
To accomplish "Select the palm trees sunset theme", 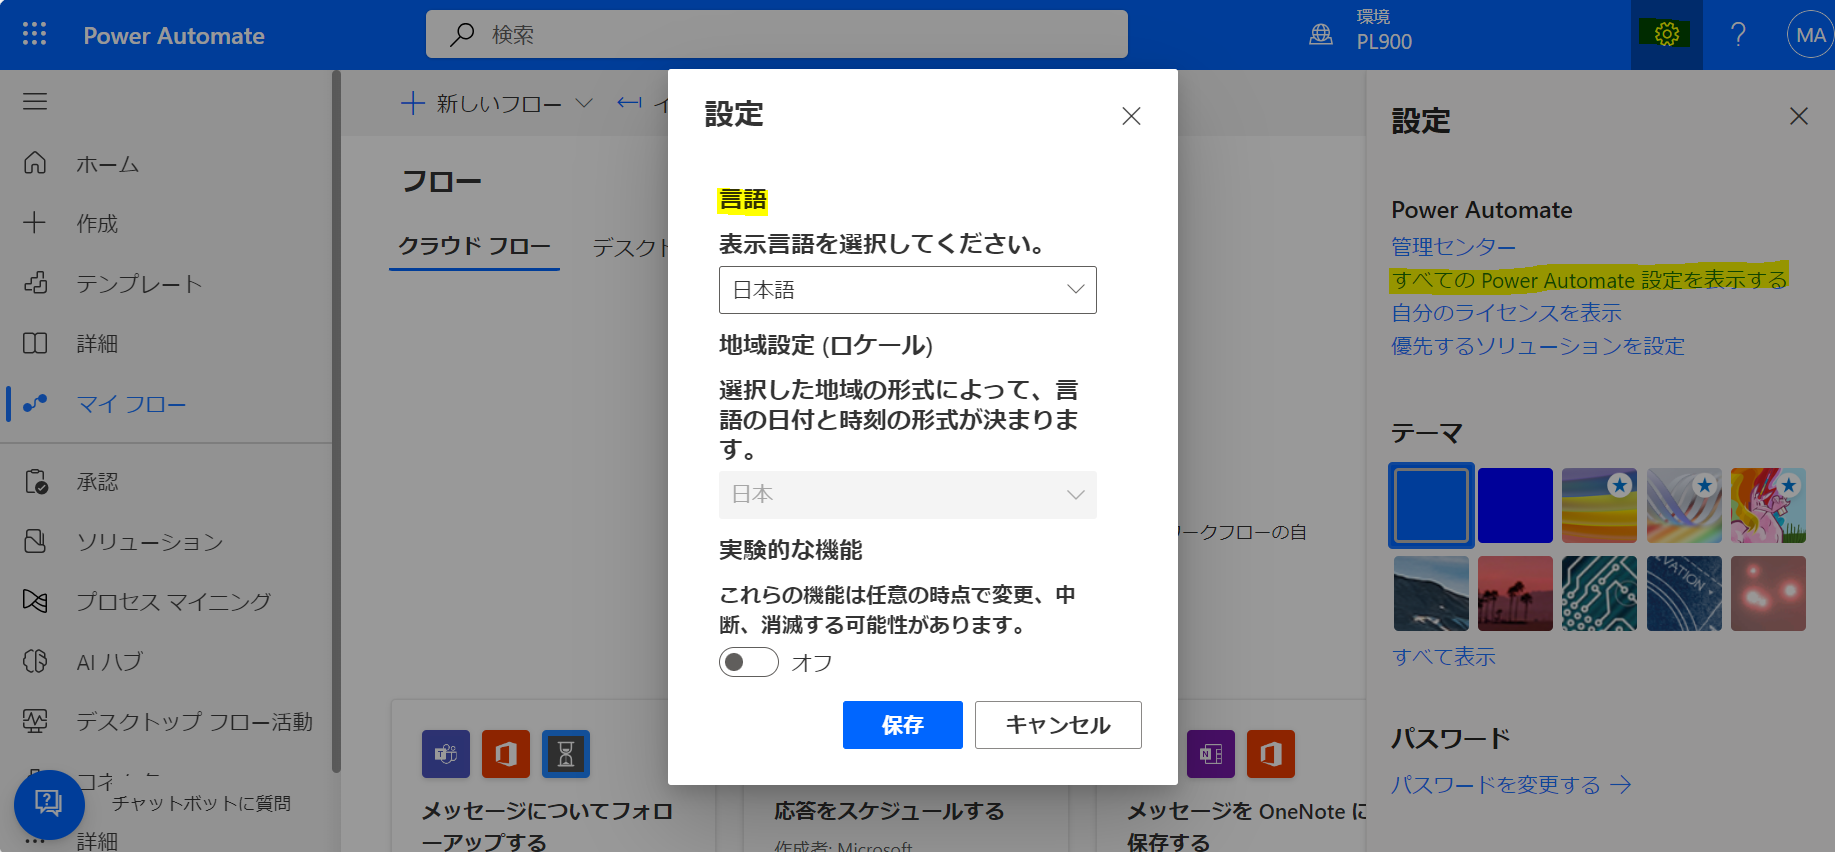I will point(1515,593).
